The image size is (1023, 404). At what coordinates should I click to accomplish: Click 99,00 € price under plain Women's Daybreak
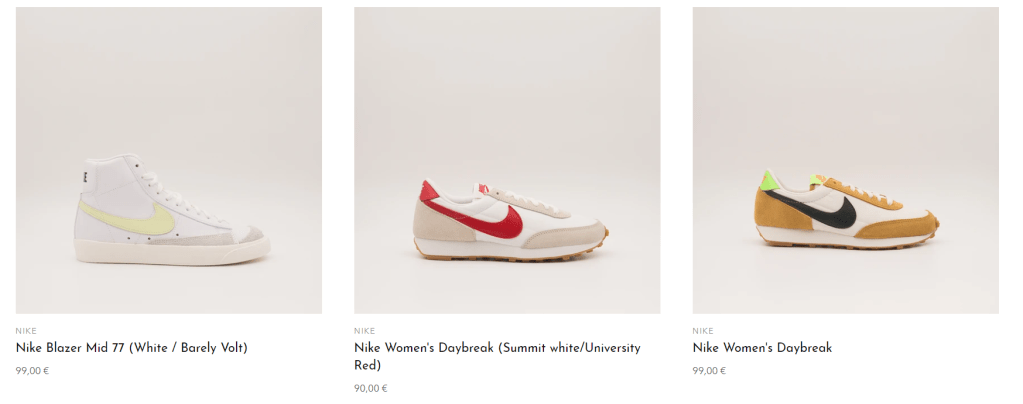[x=709, y=371]
